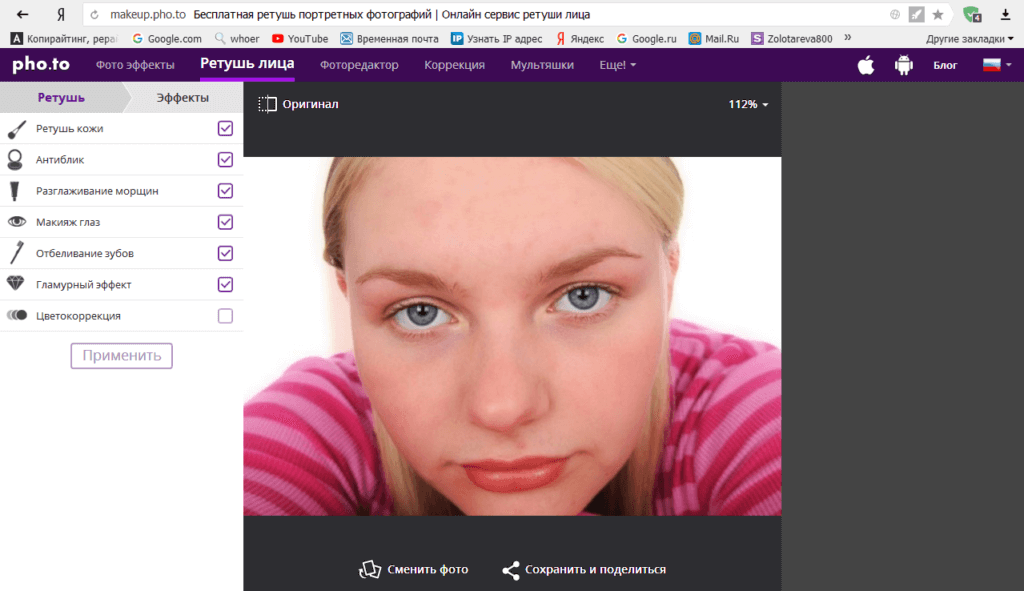Click the share icon near save

pos(511,570)
